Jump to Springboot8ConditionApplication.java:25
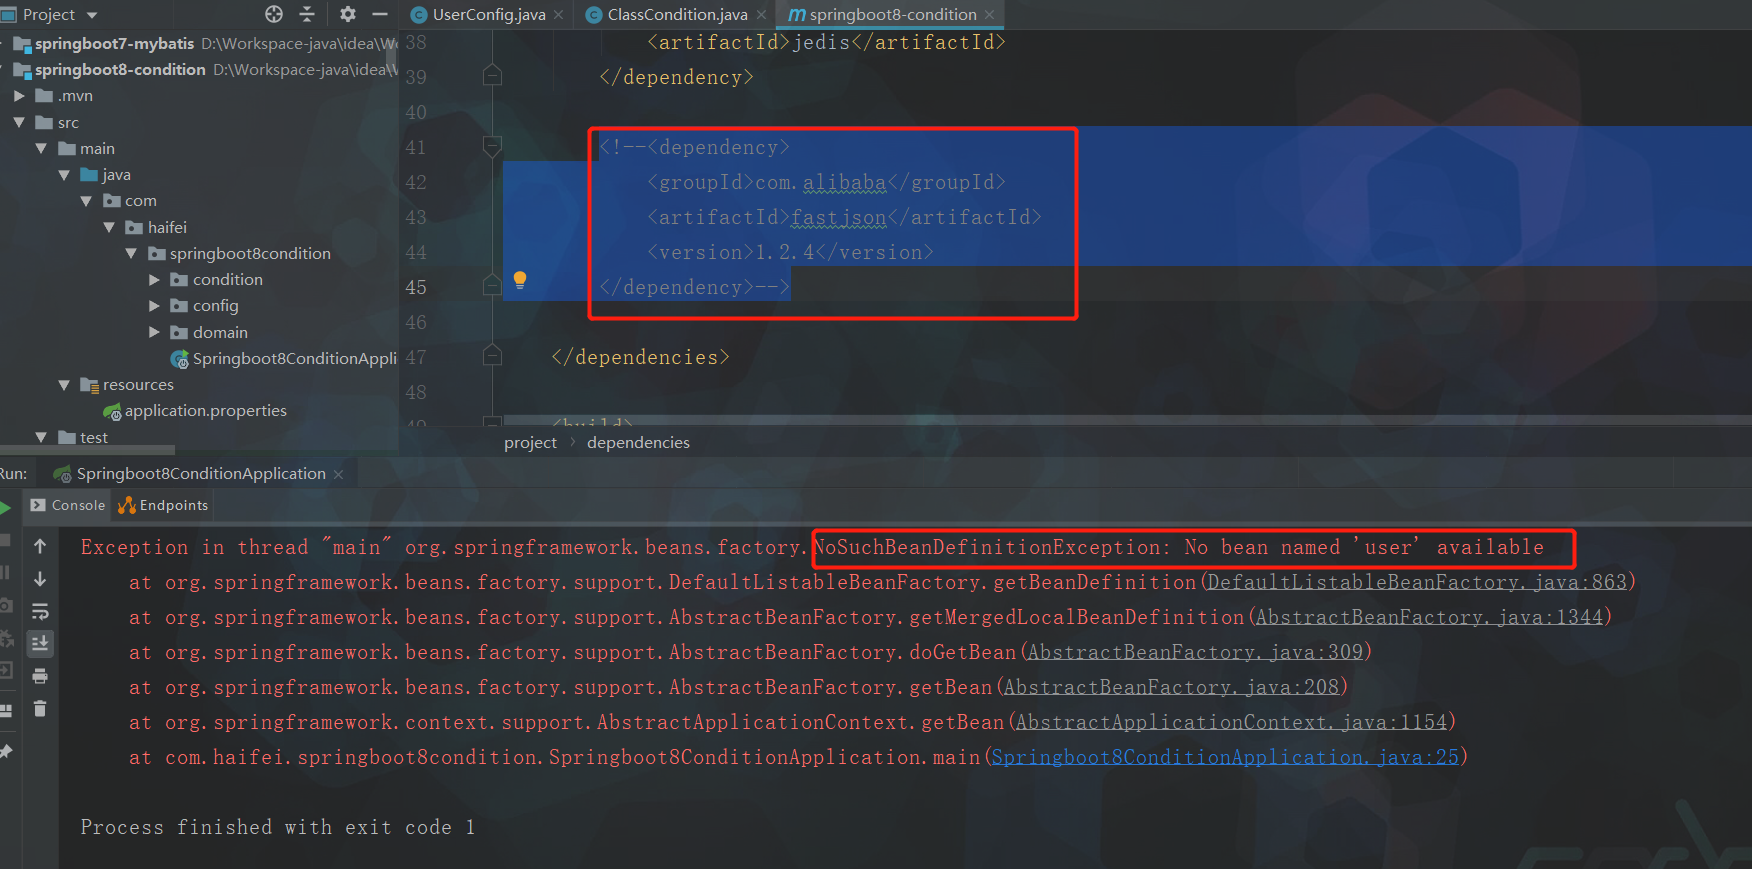The height and width of the screenshot is (869, 1752). click(x=1225, y=757)
